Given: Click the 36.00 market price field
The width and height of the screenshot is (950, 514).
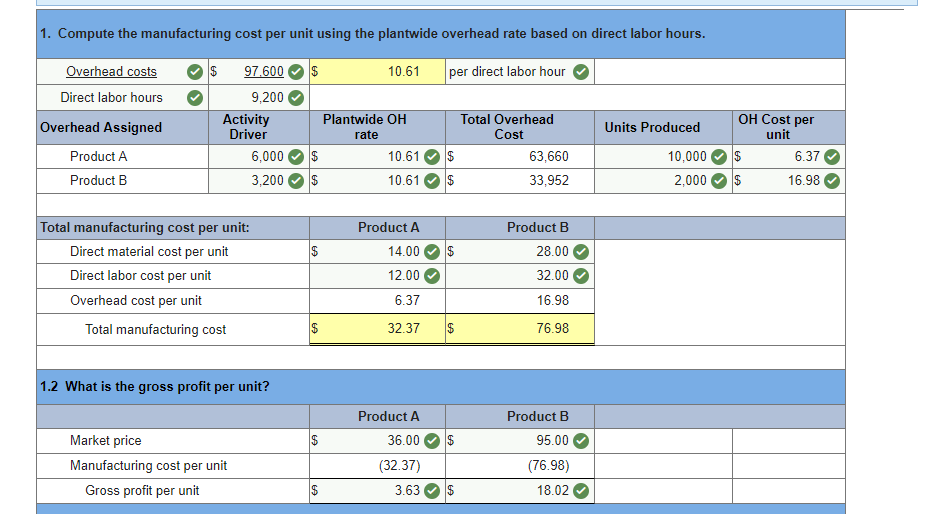Looking at the screenshot, I should point(377,441).
